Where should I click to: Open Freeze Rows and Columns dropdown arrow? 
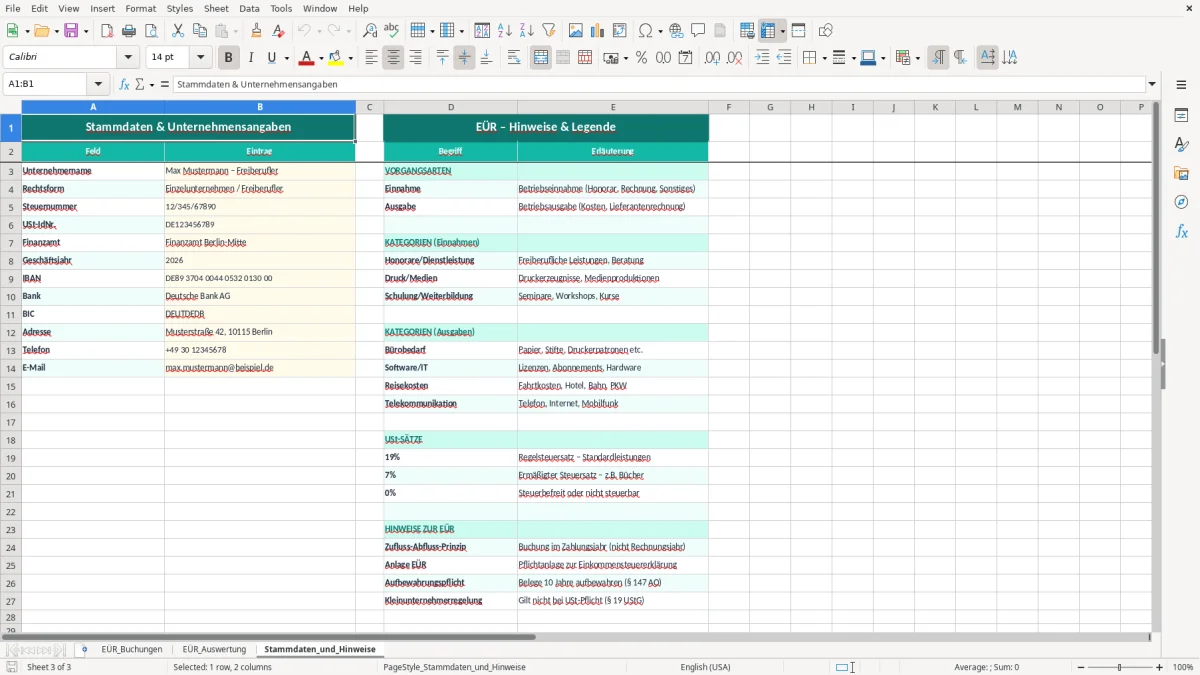point(782,31)
